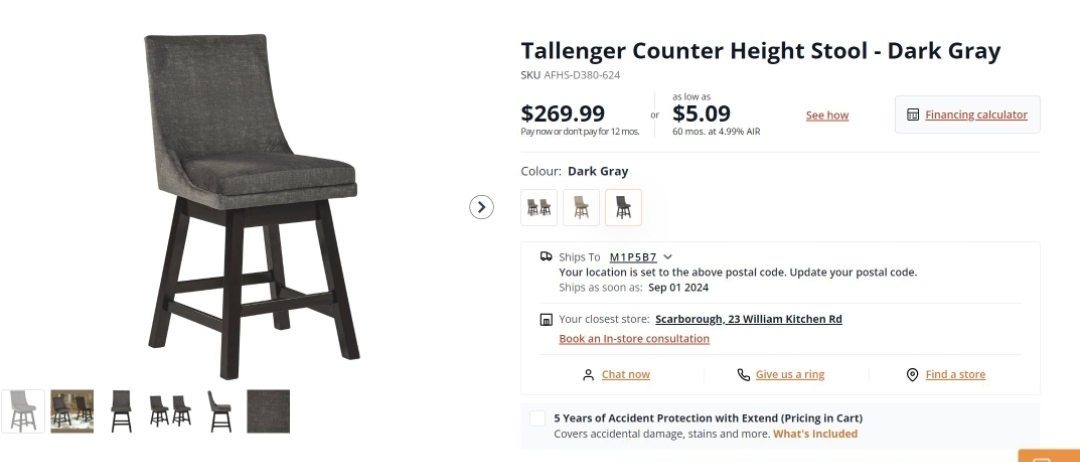Open the See how financing link
Image resolution: width=1080 pixels, height=462 pixels.
(x=827, y=116)
